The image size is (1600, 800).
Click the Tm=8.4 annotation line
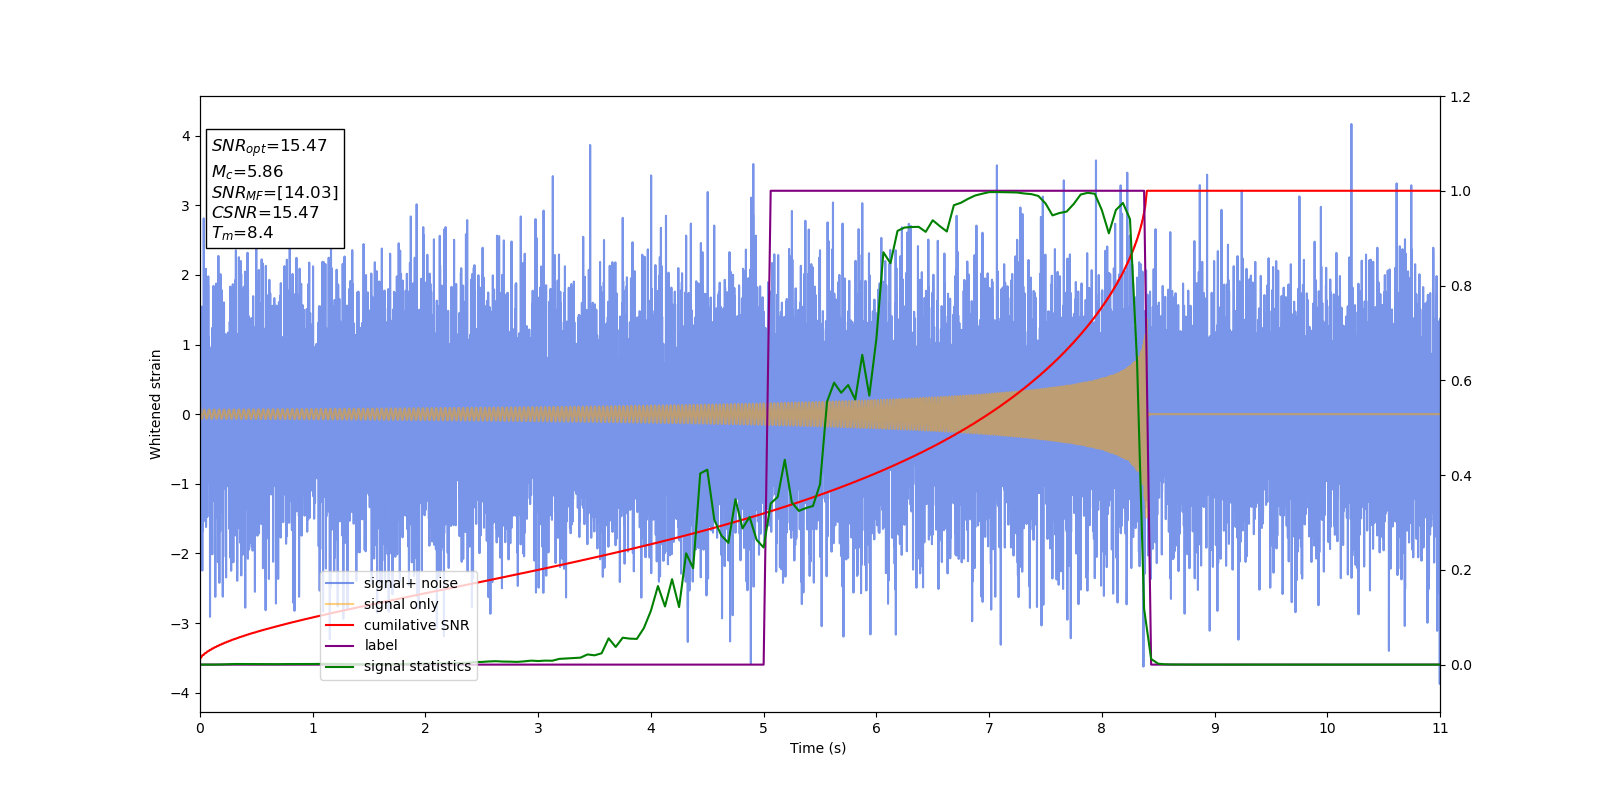coord(242,233)
